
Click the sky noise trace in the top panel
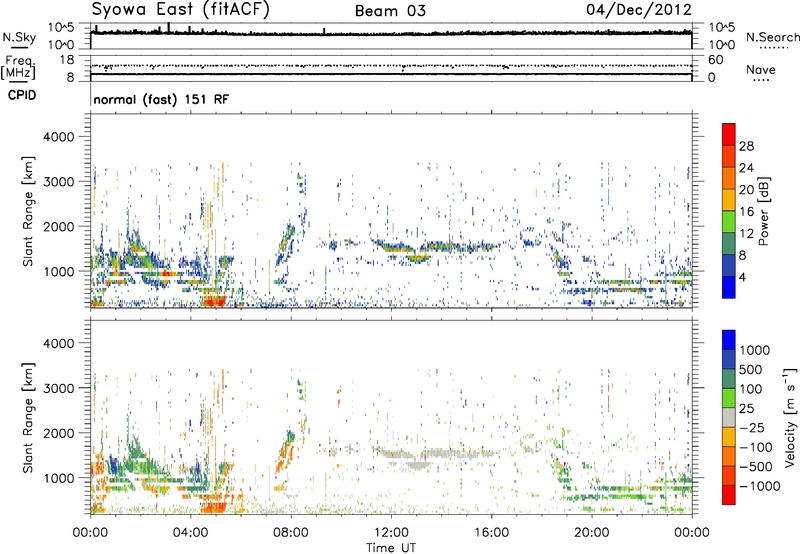(391, 33)
